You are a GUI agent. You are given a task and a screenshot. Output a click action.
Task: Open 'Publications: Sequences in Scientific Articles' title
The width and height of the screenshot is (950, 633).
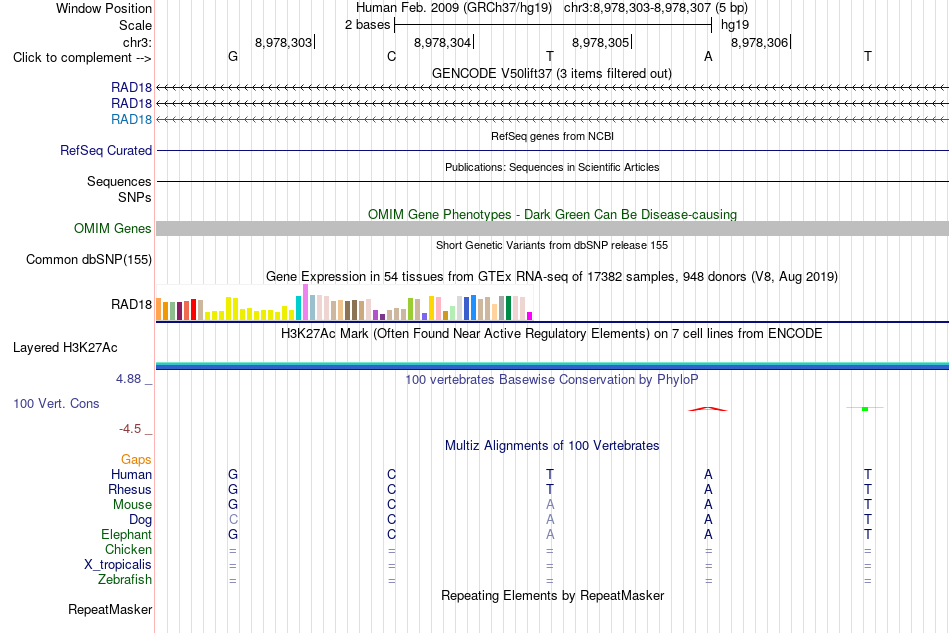coord(552,167)
